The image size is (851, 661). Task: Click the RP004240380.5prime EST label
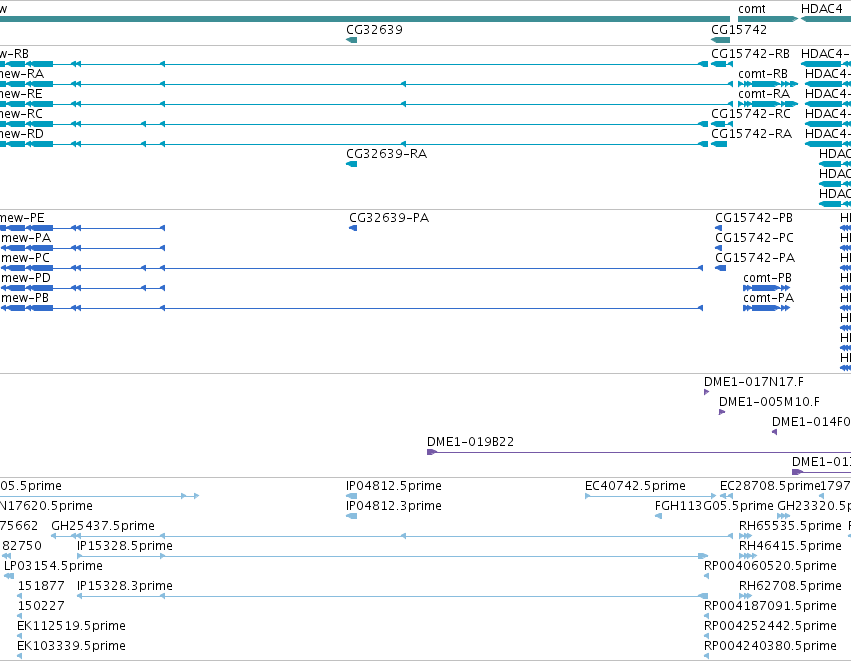770,646
